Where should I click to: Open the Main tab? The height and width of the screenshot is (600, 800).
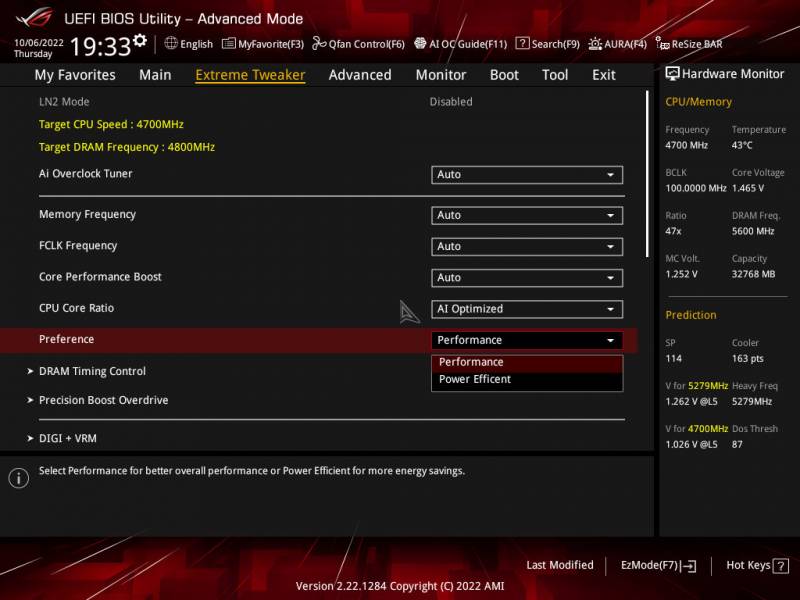155,75
